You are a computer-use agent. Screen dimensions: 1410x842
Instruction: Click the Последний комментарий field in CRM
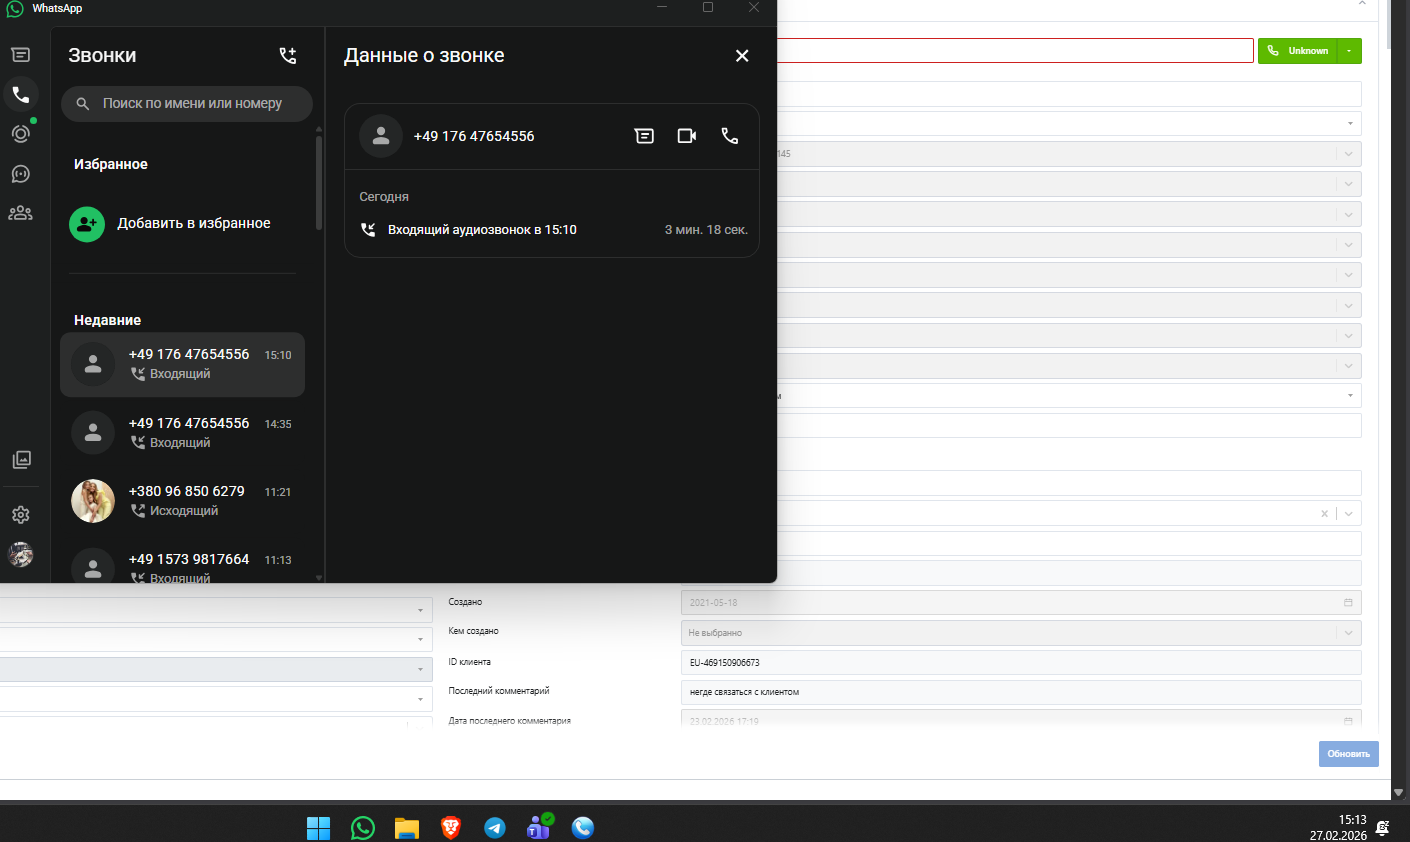tap(1021, 692)
